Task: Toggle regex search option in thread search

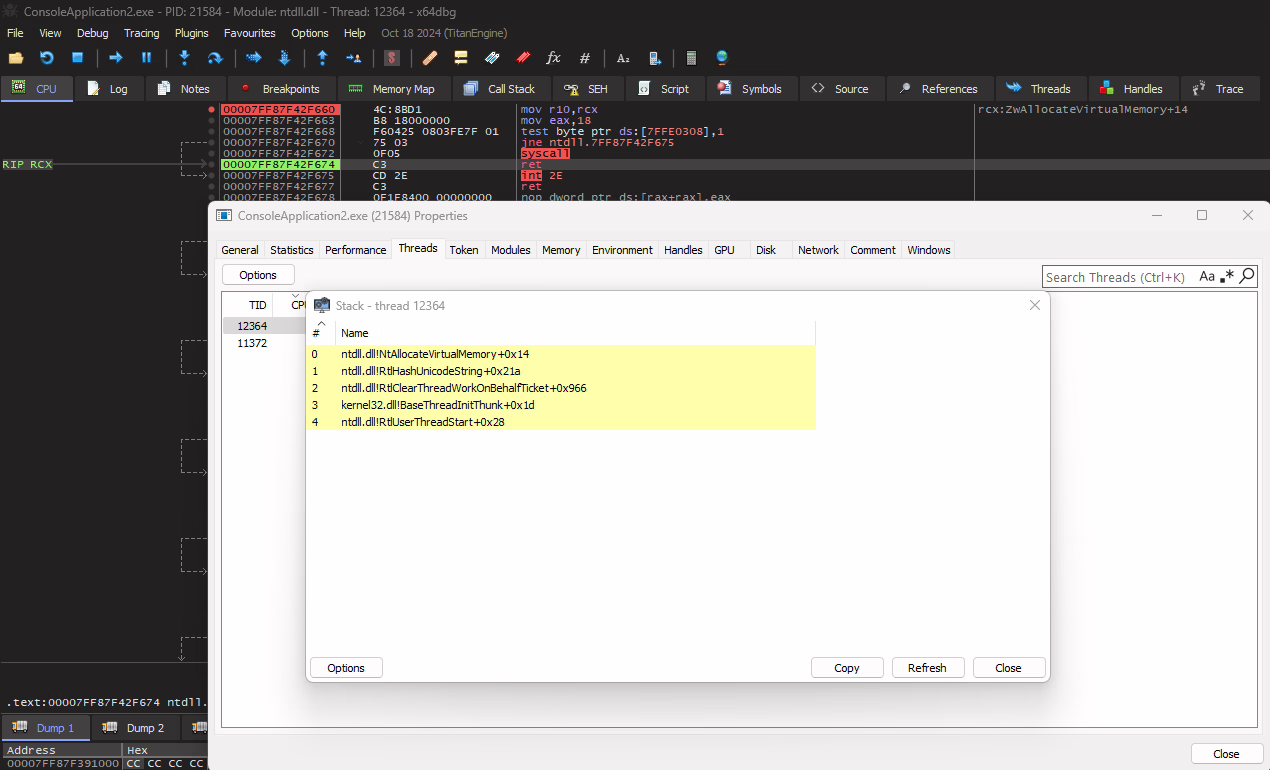Action: coord(1227,277)
